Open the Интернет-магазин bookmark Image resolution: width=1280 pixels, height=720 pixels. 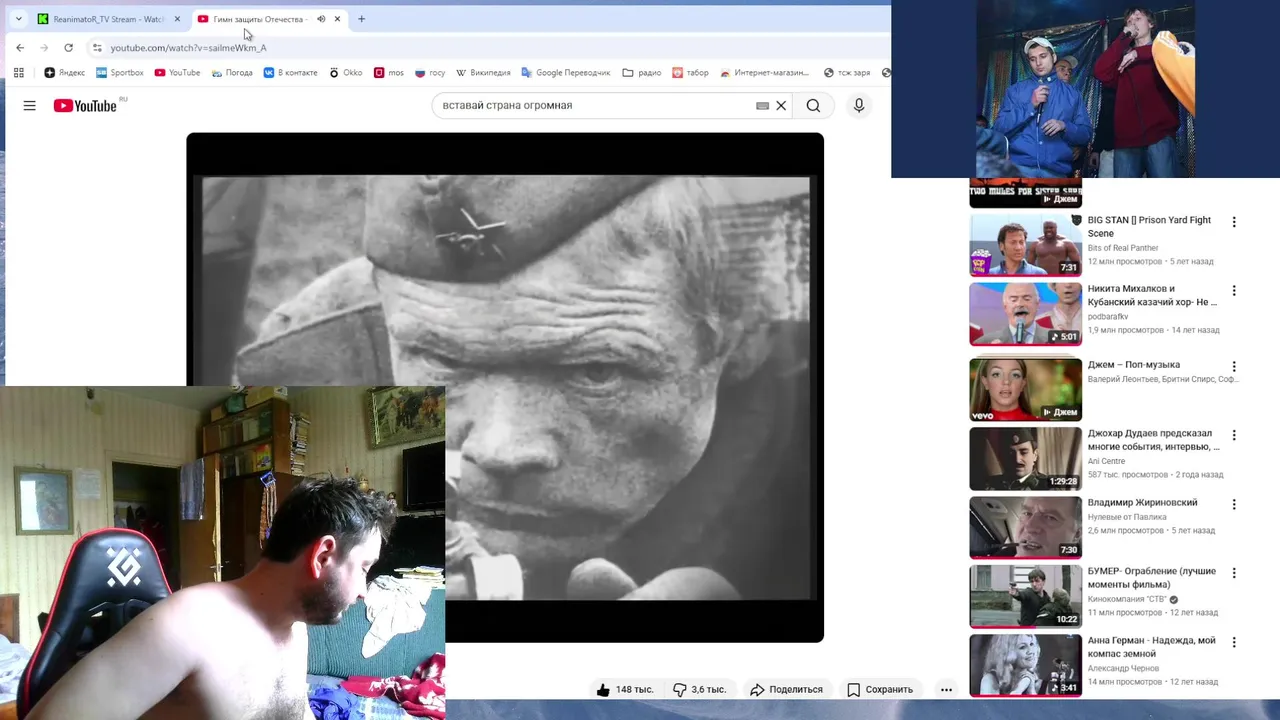pos(764,73)
